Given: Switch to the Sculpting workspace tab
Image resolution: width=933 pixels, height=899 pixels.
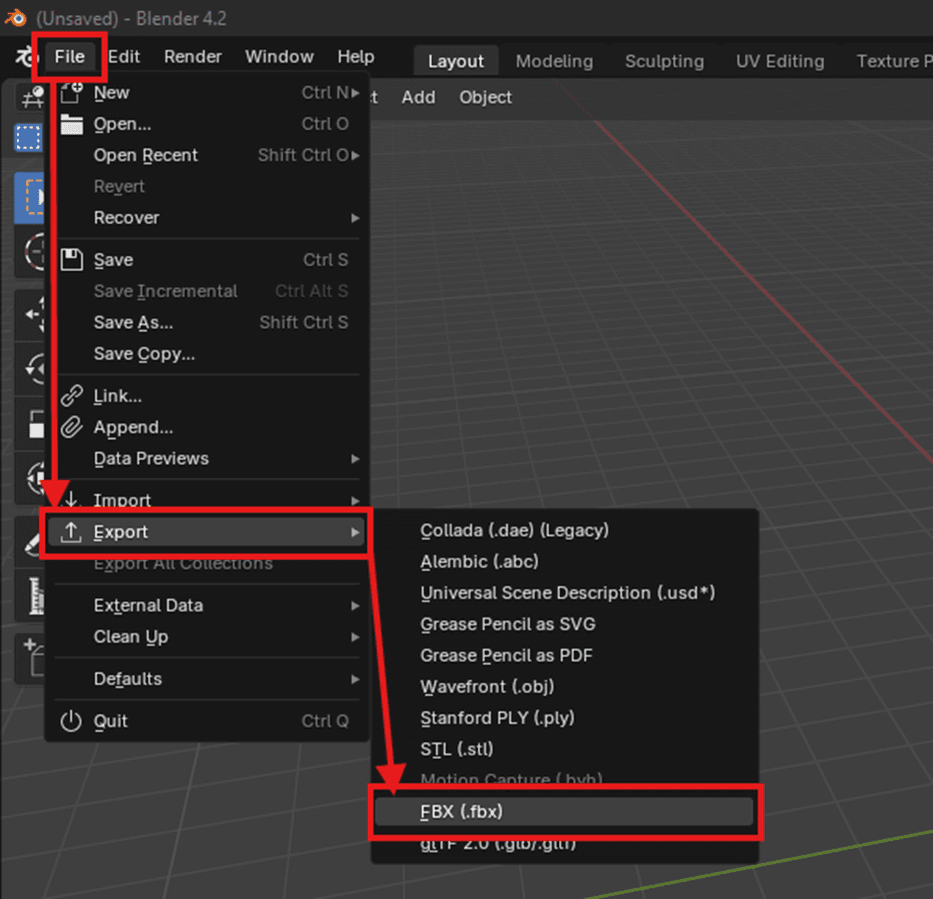Looking at the screenshot, I should 664,61.
